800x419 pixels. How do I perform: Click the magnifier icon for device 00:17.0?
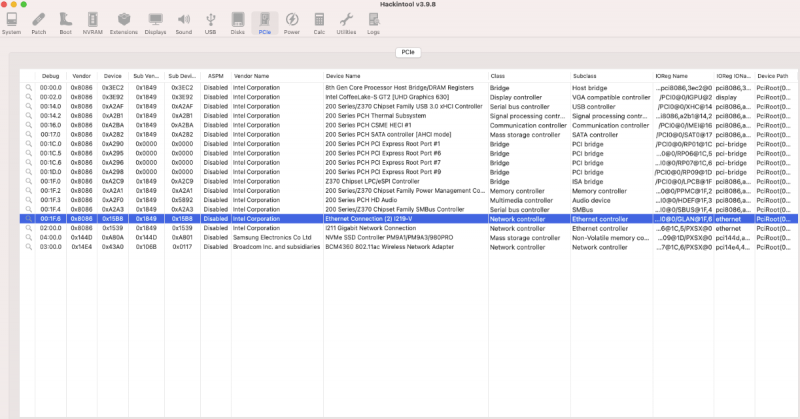(x=29, y=134)
